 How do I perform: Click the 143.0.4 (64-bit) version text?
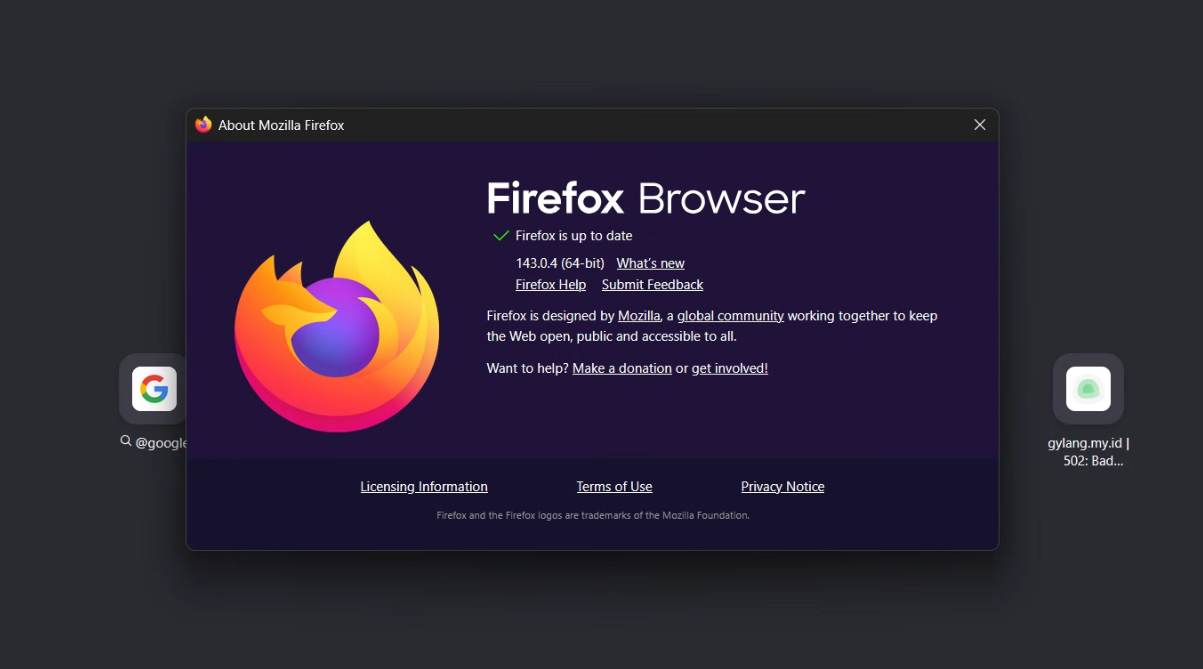pyautogui.click(x=559, y=263)
